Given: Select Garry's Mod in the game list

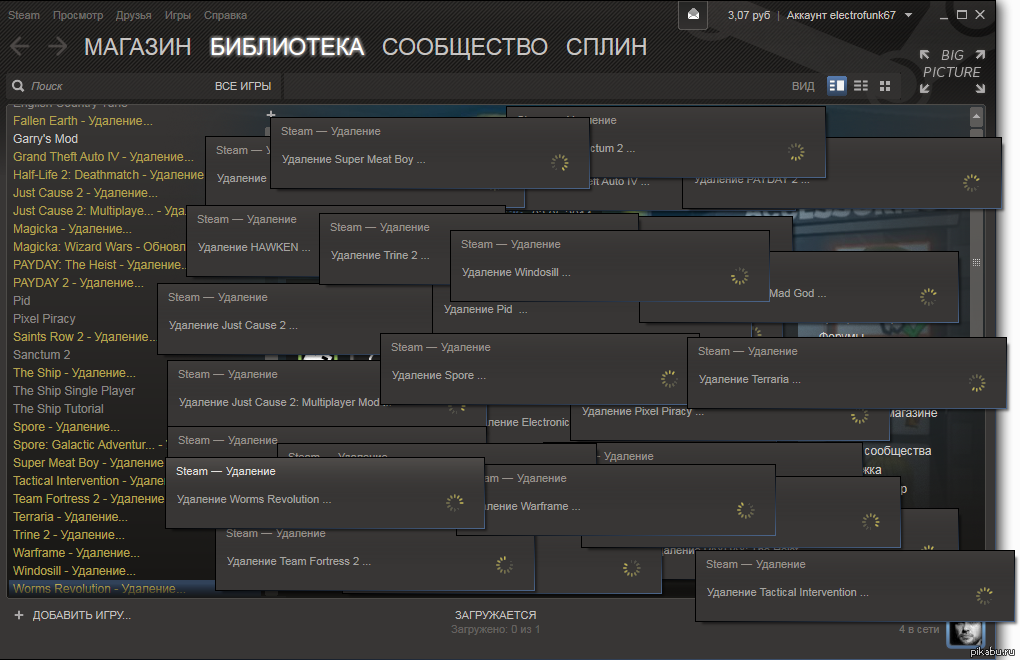Looking at the screenshot, I should tap(45, 139).
